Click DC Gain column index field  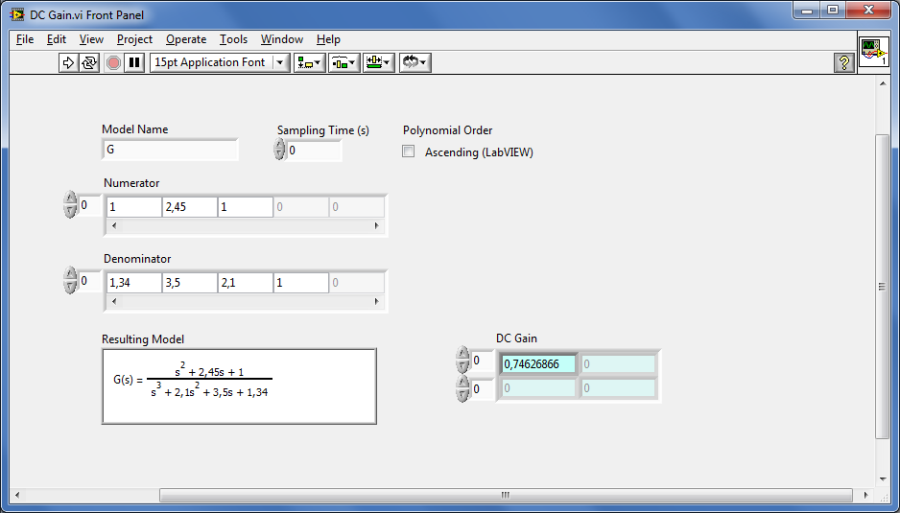pyautogui.click(x=483, y=389)
